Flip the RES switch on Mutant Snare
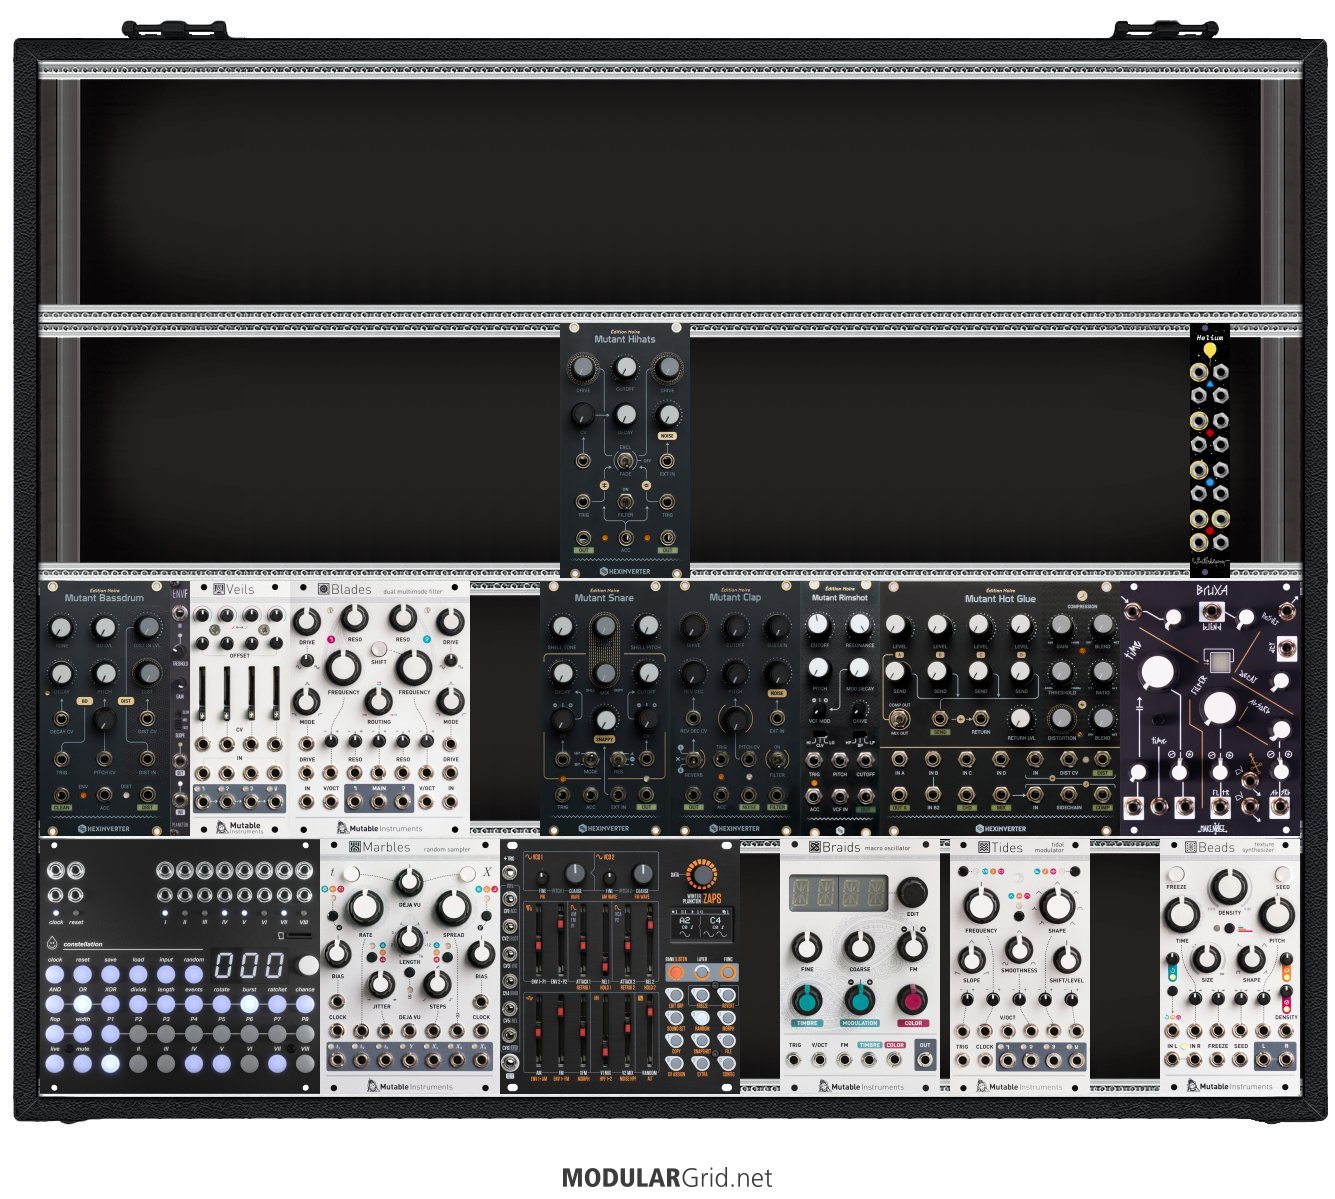The image size is (1335, 1199). pyautogui.click(x=619, y=759)
